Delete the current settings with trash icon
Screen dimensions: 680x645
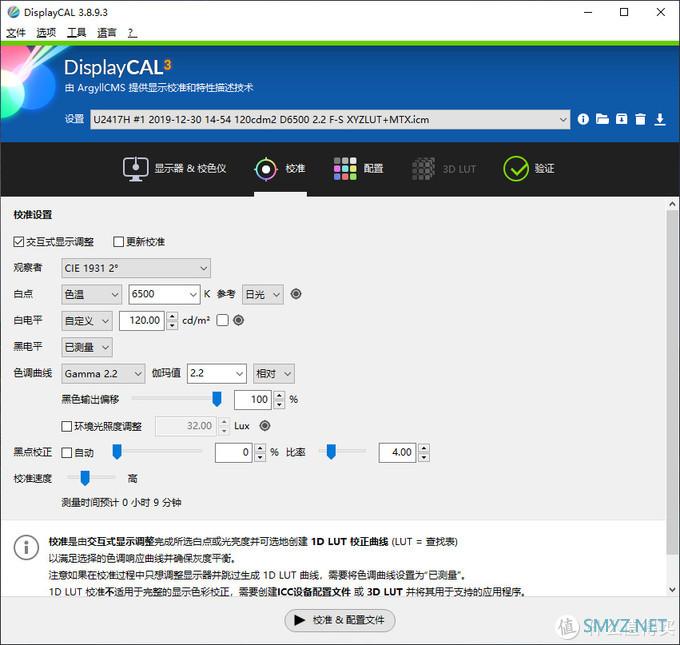click(640, 119)
